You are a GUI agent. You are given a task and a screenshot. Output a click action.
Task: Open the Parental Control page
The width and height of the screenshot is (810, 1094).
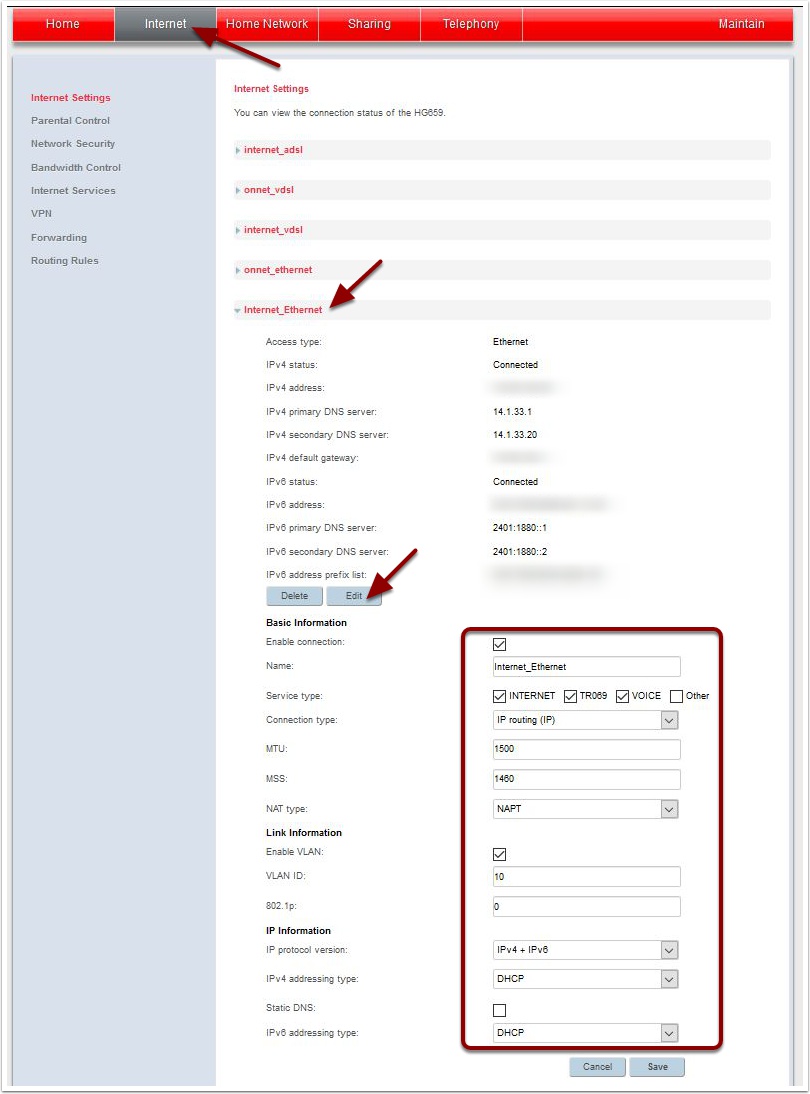pos(69,120)
